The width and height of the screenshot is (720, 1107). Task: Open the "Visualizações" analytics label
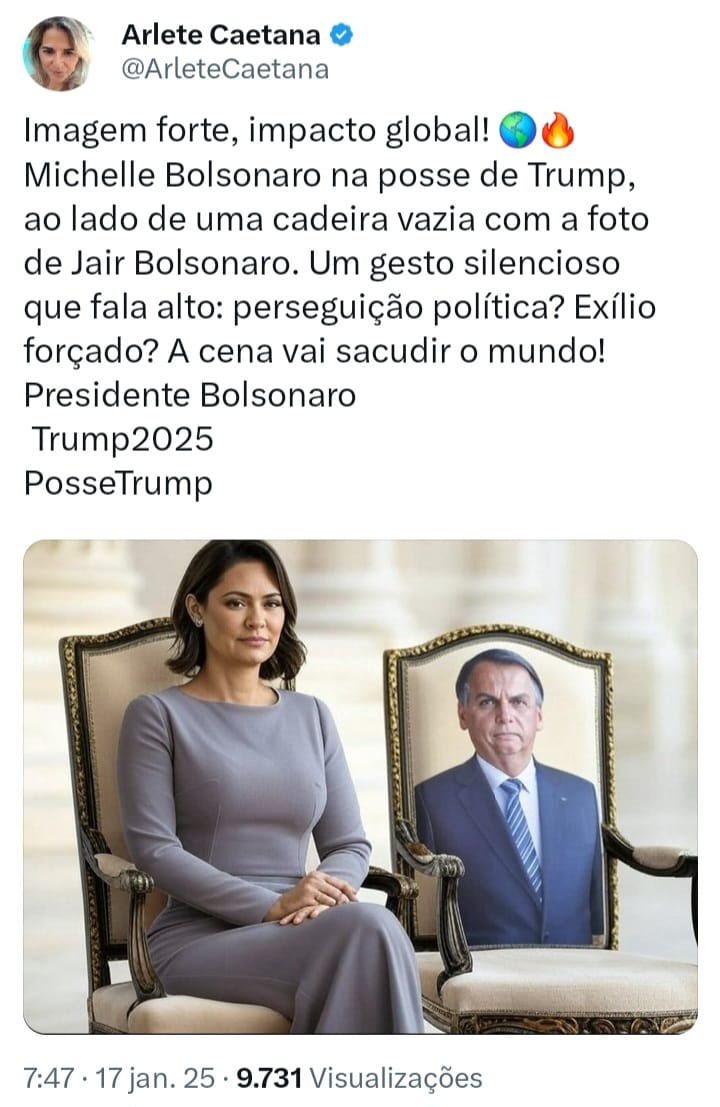pos(396,1078)
